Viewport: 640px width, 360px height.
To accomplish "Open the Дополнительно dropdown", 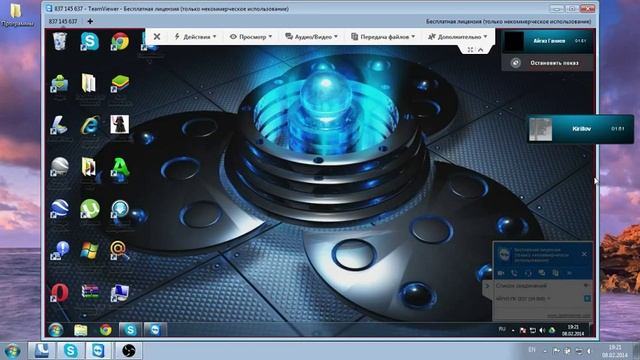I will pyautogui.click(x=458, y=37).
